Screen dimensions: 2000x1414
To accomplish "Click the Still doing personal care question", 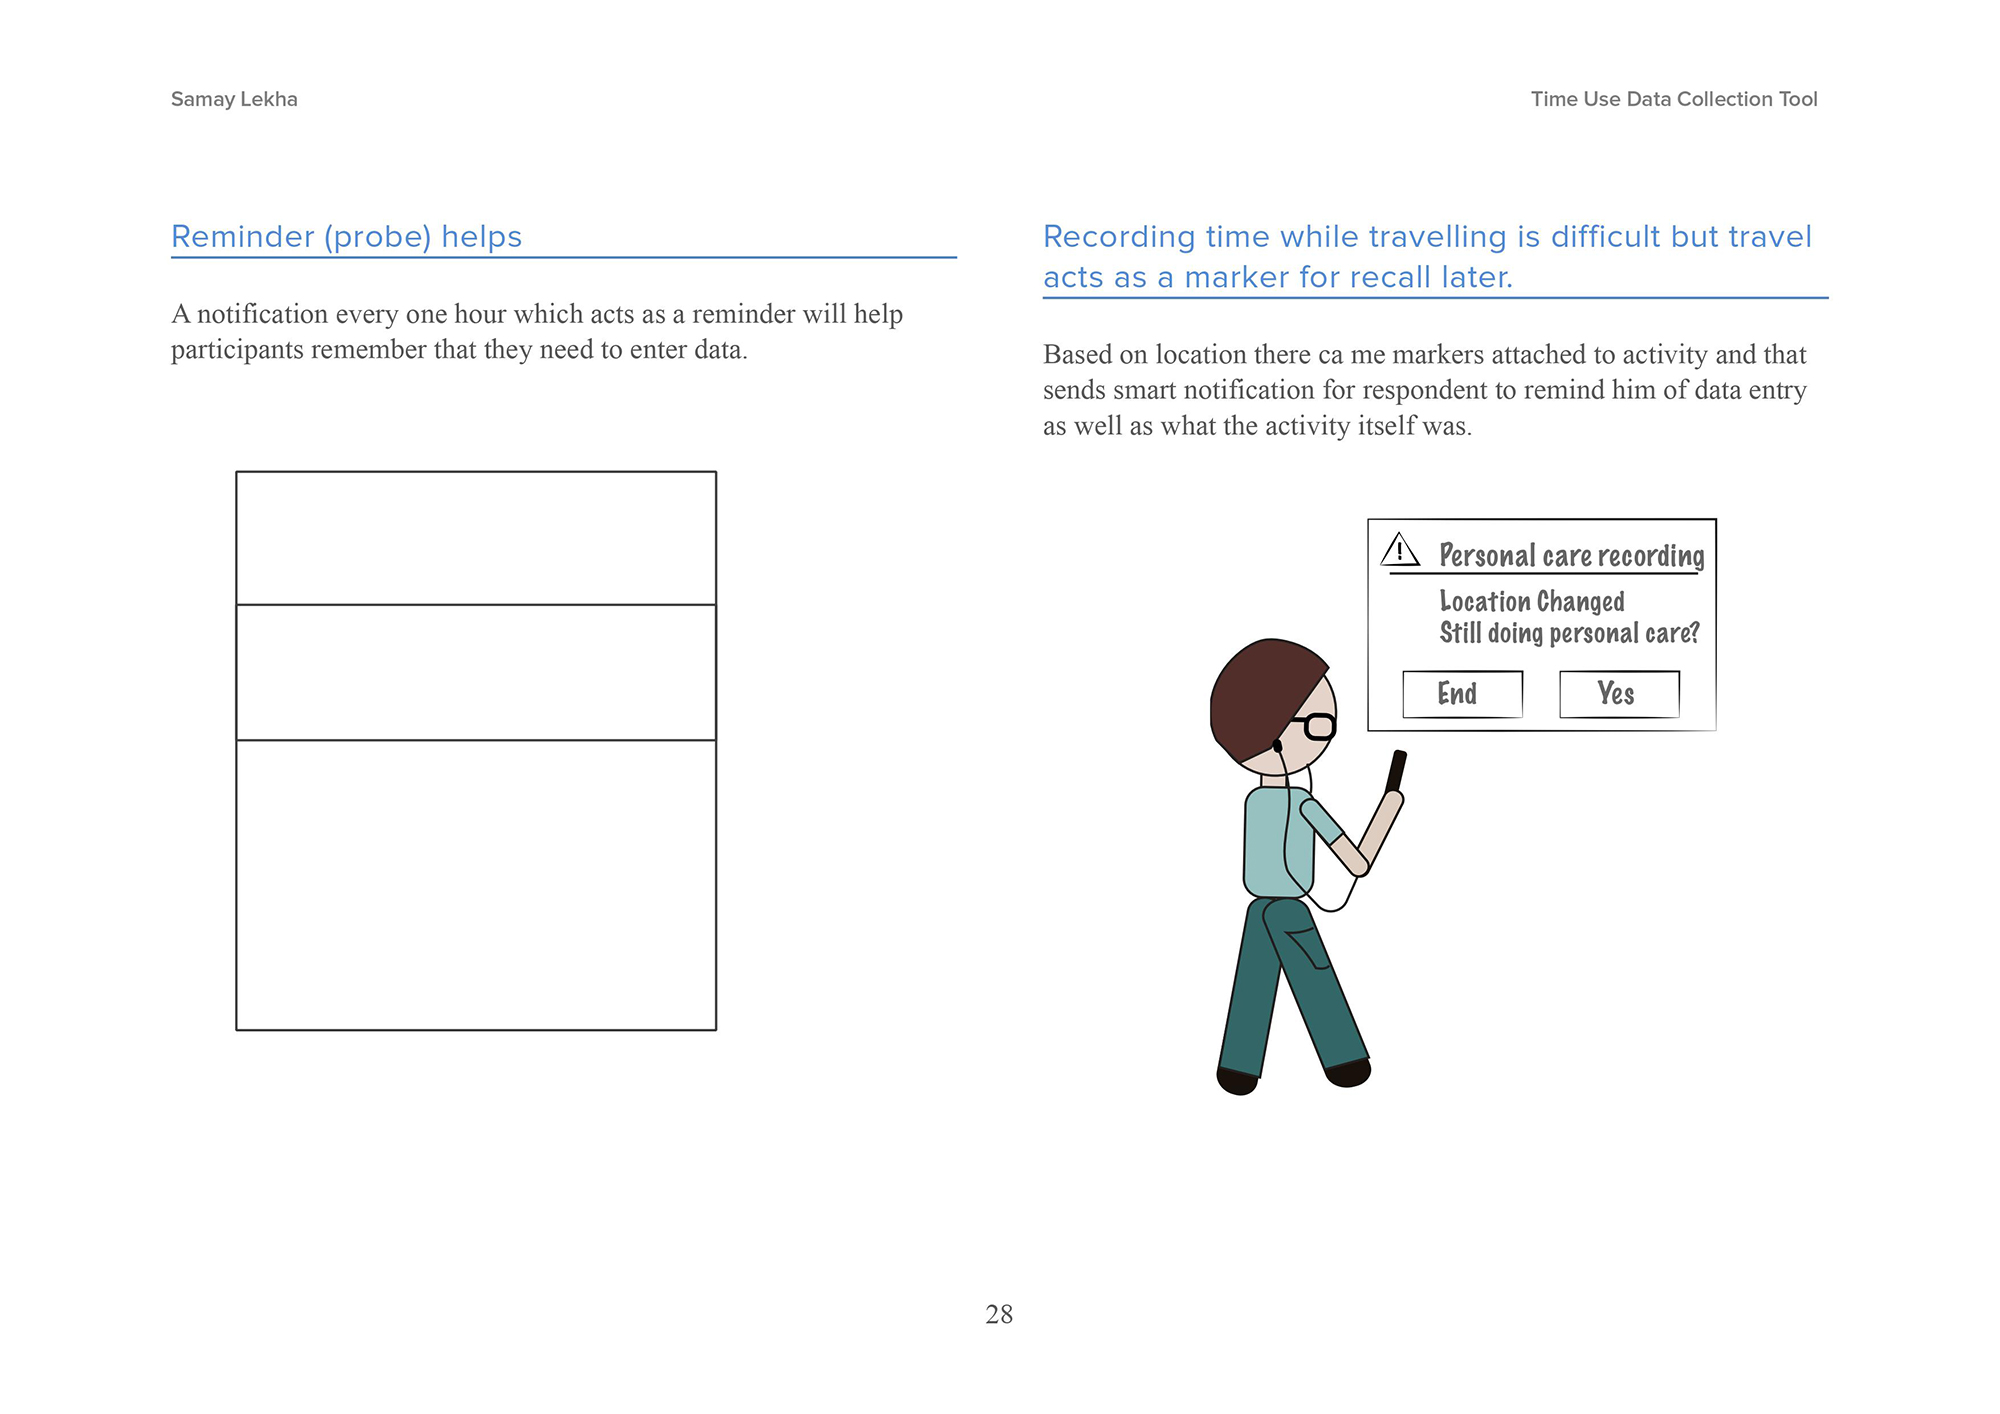I will 1569,633.
